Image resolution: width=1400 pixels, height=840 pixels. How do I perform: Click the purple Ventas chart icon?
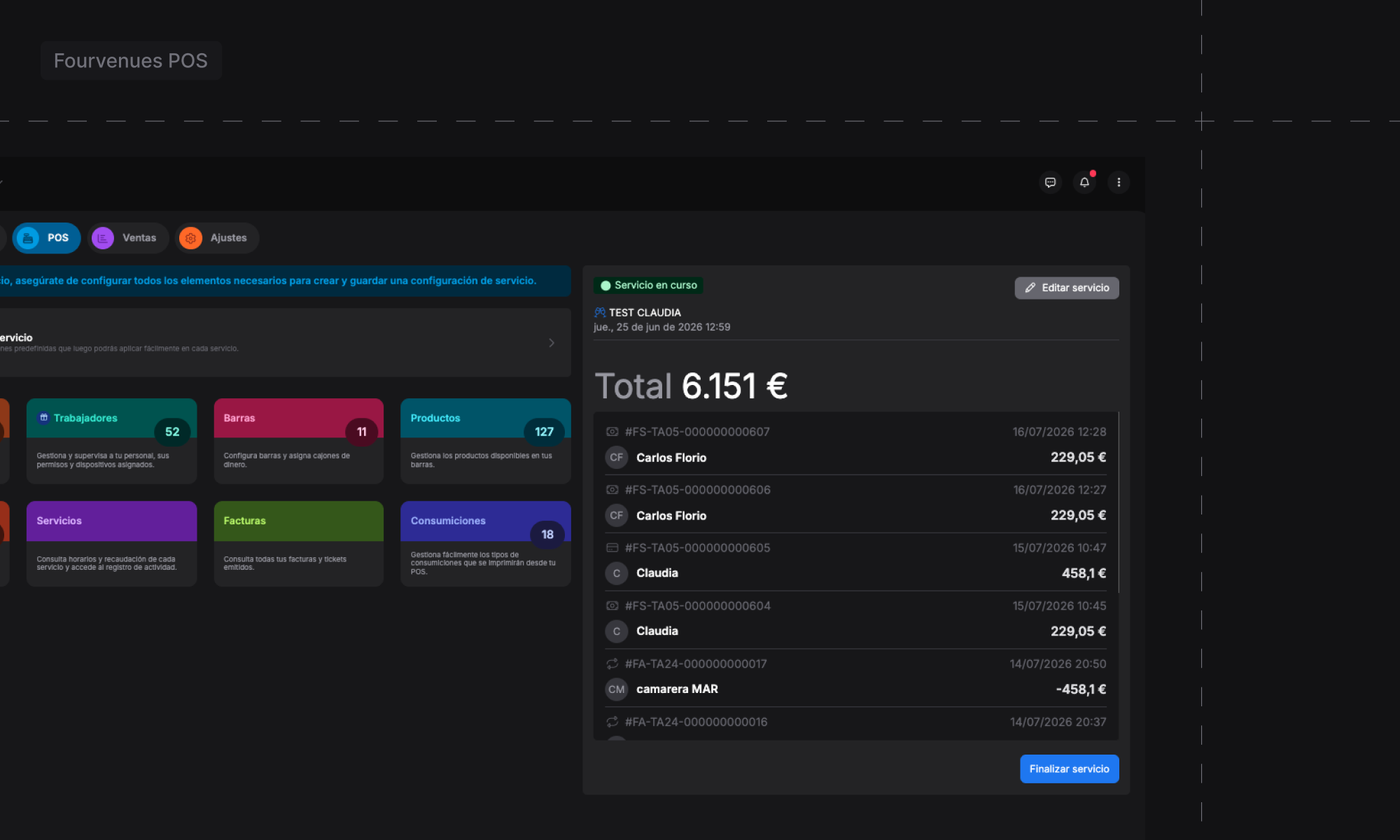pos(102,238)
